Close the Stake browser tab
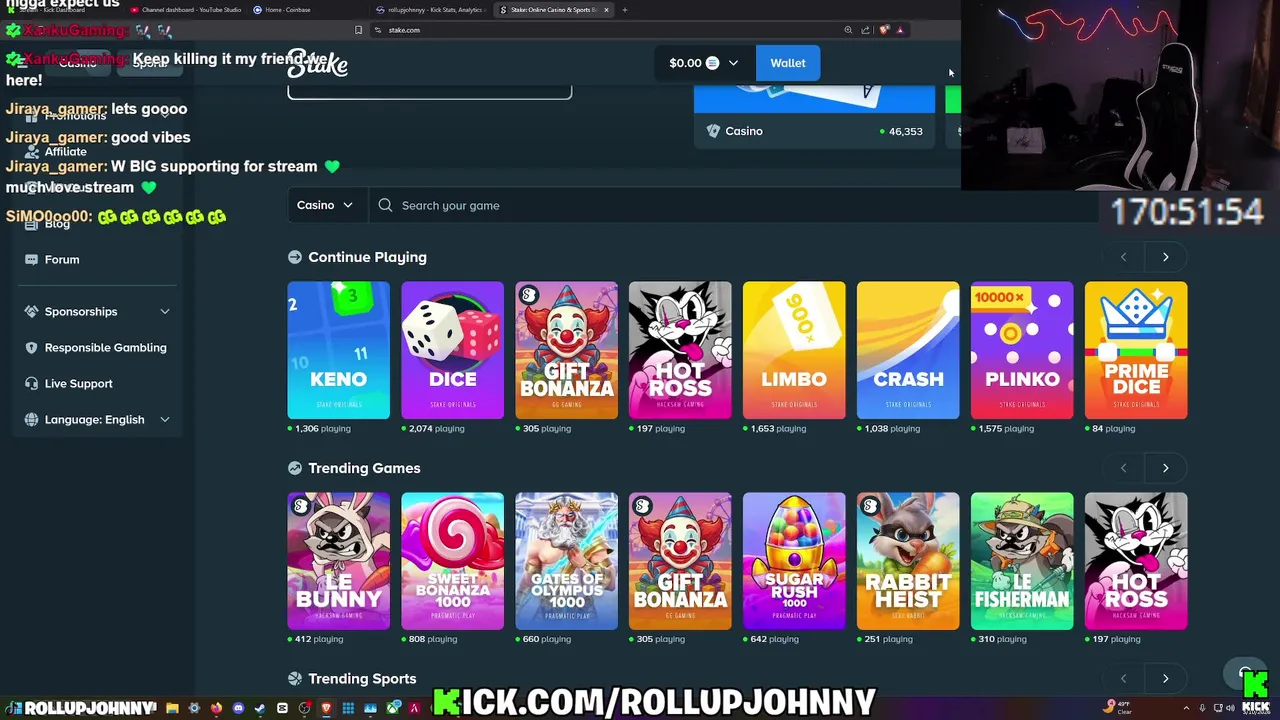The width and height of the screenshot is (1280, 720). [606, 10]
